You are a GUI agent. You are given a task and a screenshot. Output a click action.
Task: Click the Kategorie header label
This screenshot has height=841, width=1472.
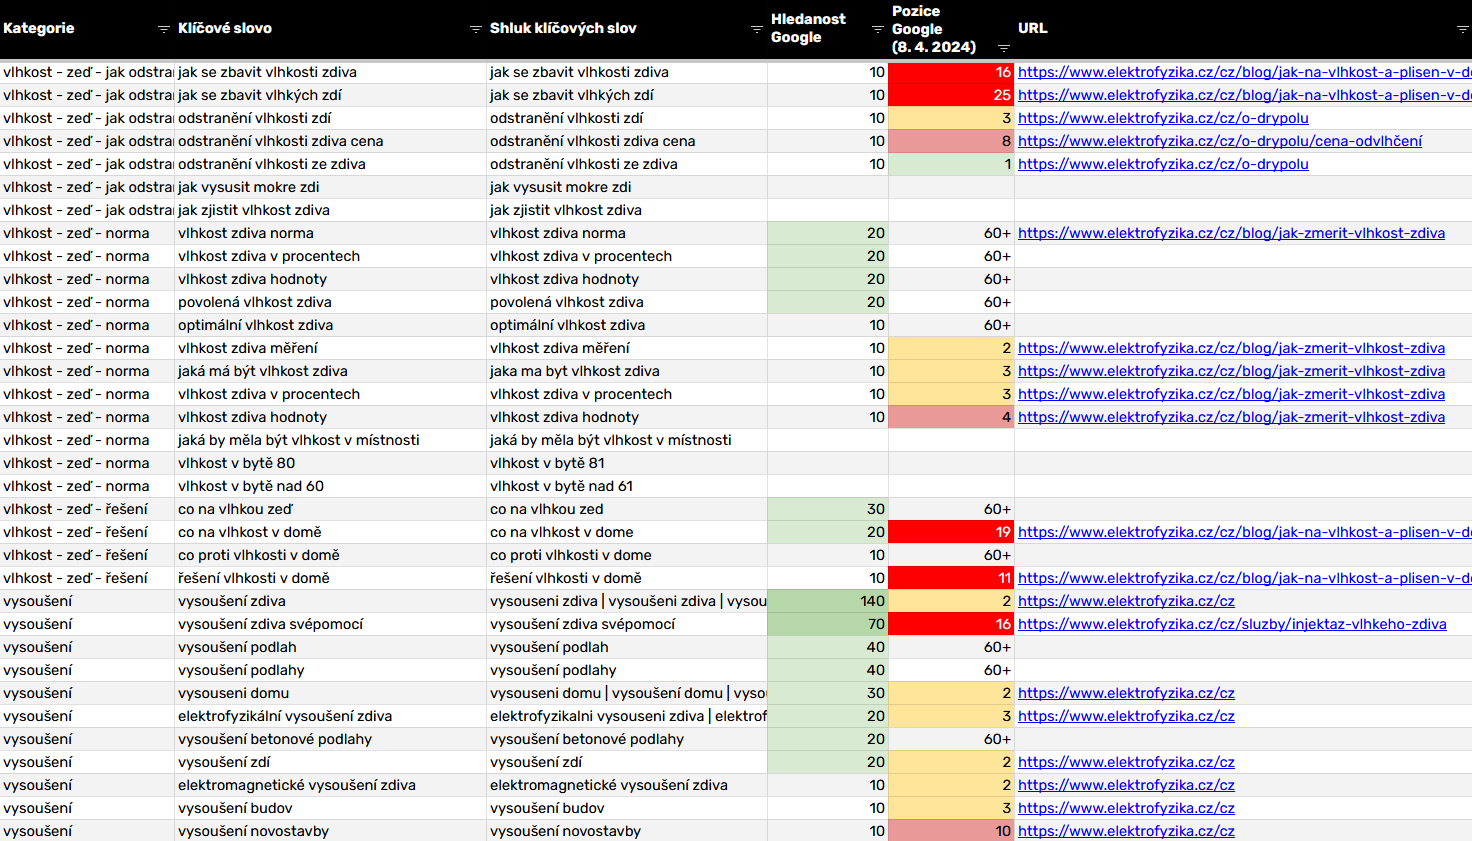[39, 28]
